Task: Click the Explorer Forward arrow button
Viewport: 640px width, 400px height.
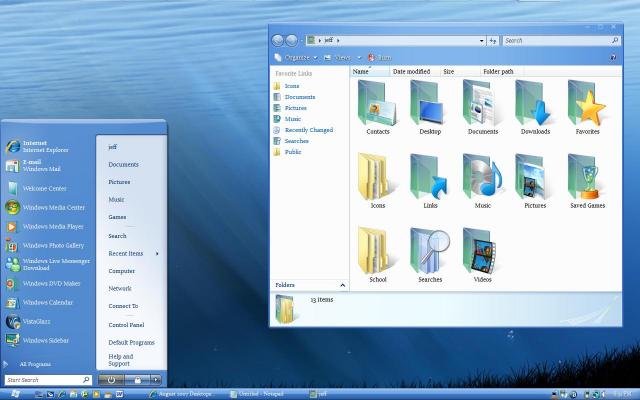Action: click(291, 40)
